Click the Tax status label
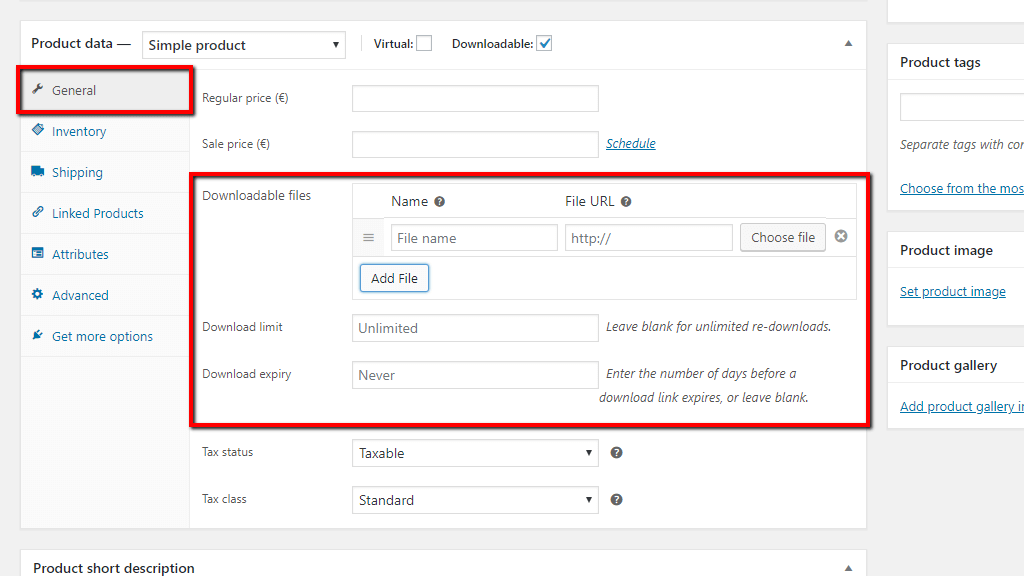This screenshot has width=1024, height=576. [227, 452]
